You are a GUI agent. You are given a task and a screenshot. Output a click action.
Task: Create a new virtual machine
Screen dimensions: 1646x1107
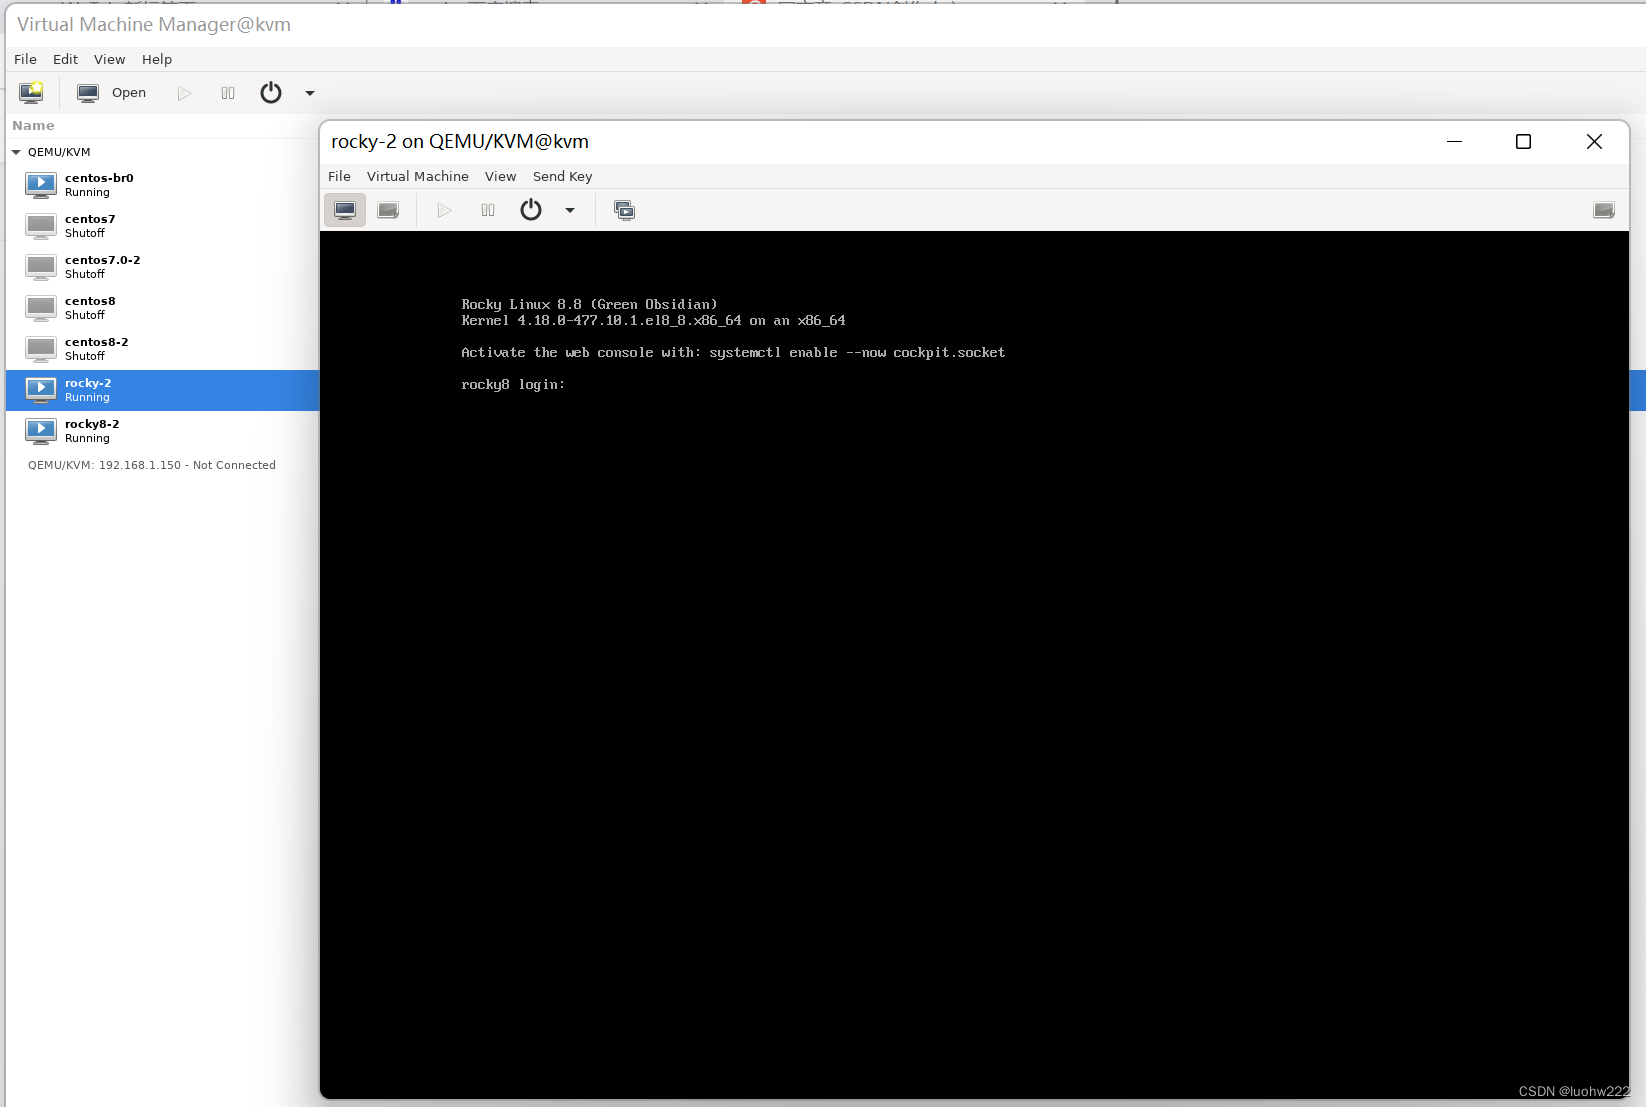pyautogui.click(x=31, y=92)
